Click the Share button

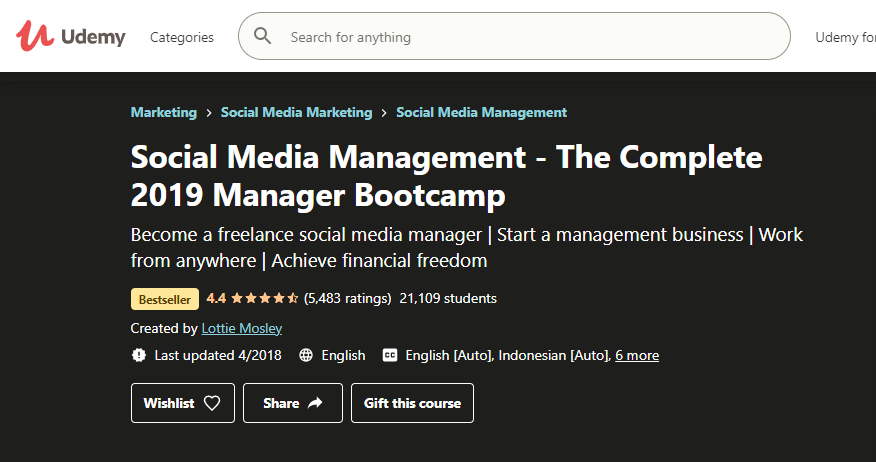(293, 403)
